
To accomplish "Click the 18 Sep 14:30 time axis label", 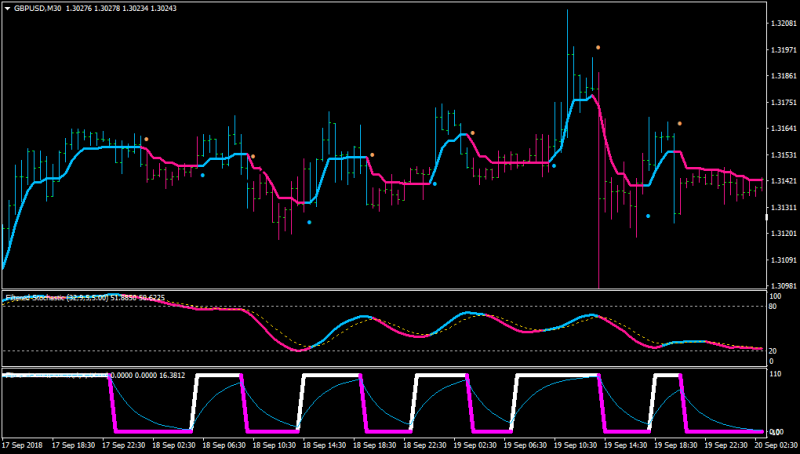I will pyautogui.click(x=324, y=445).
